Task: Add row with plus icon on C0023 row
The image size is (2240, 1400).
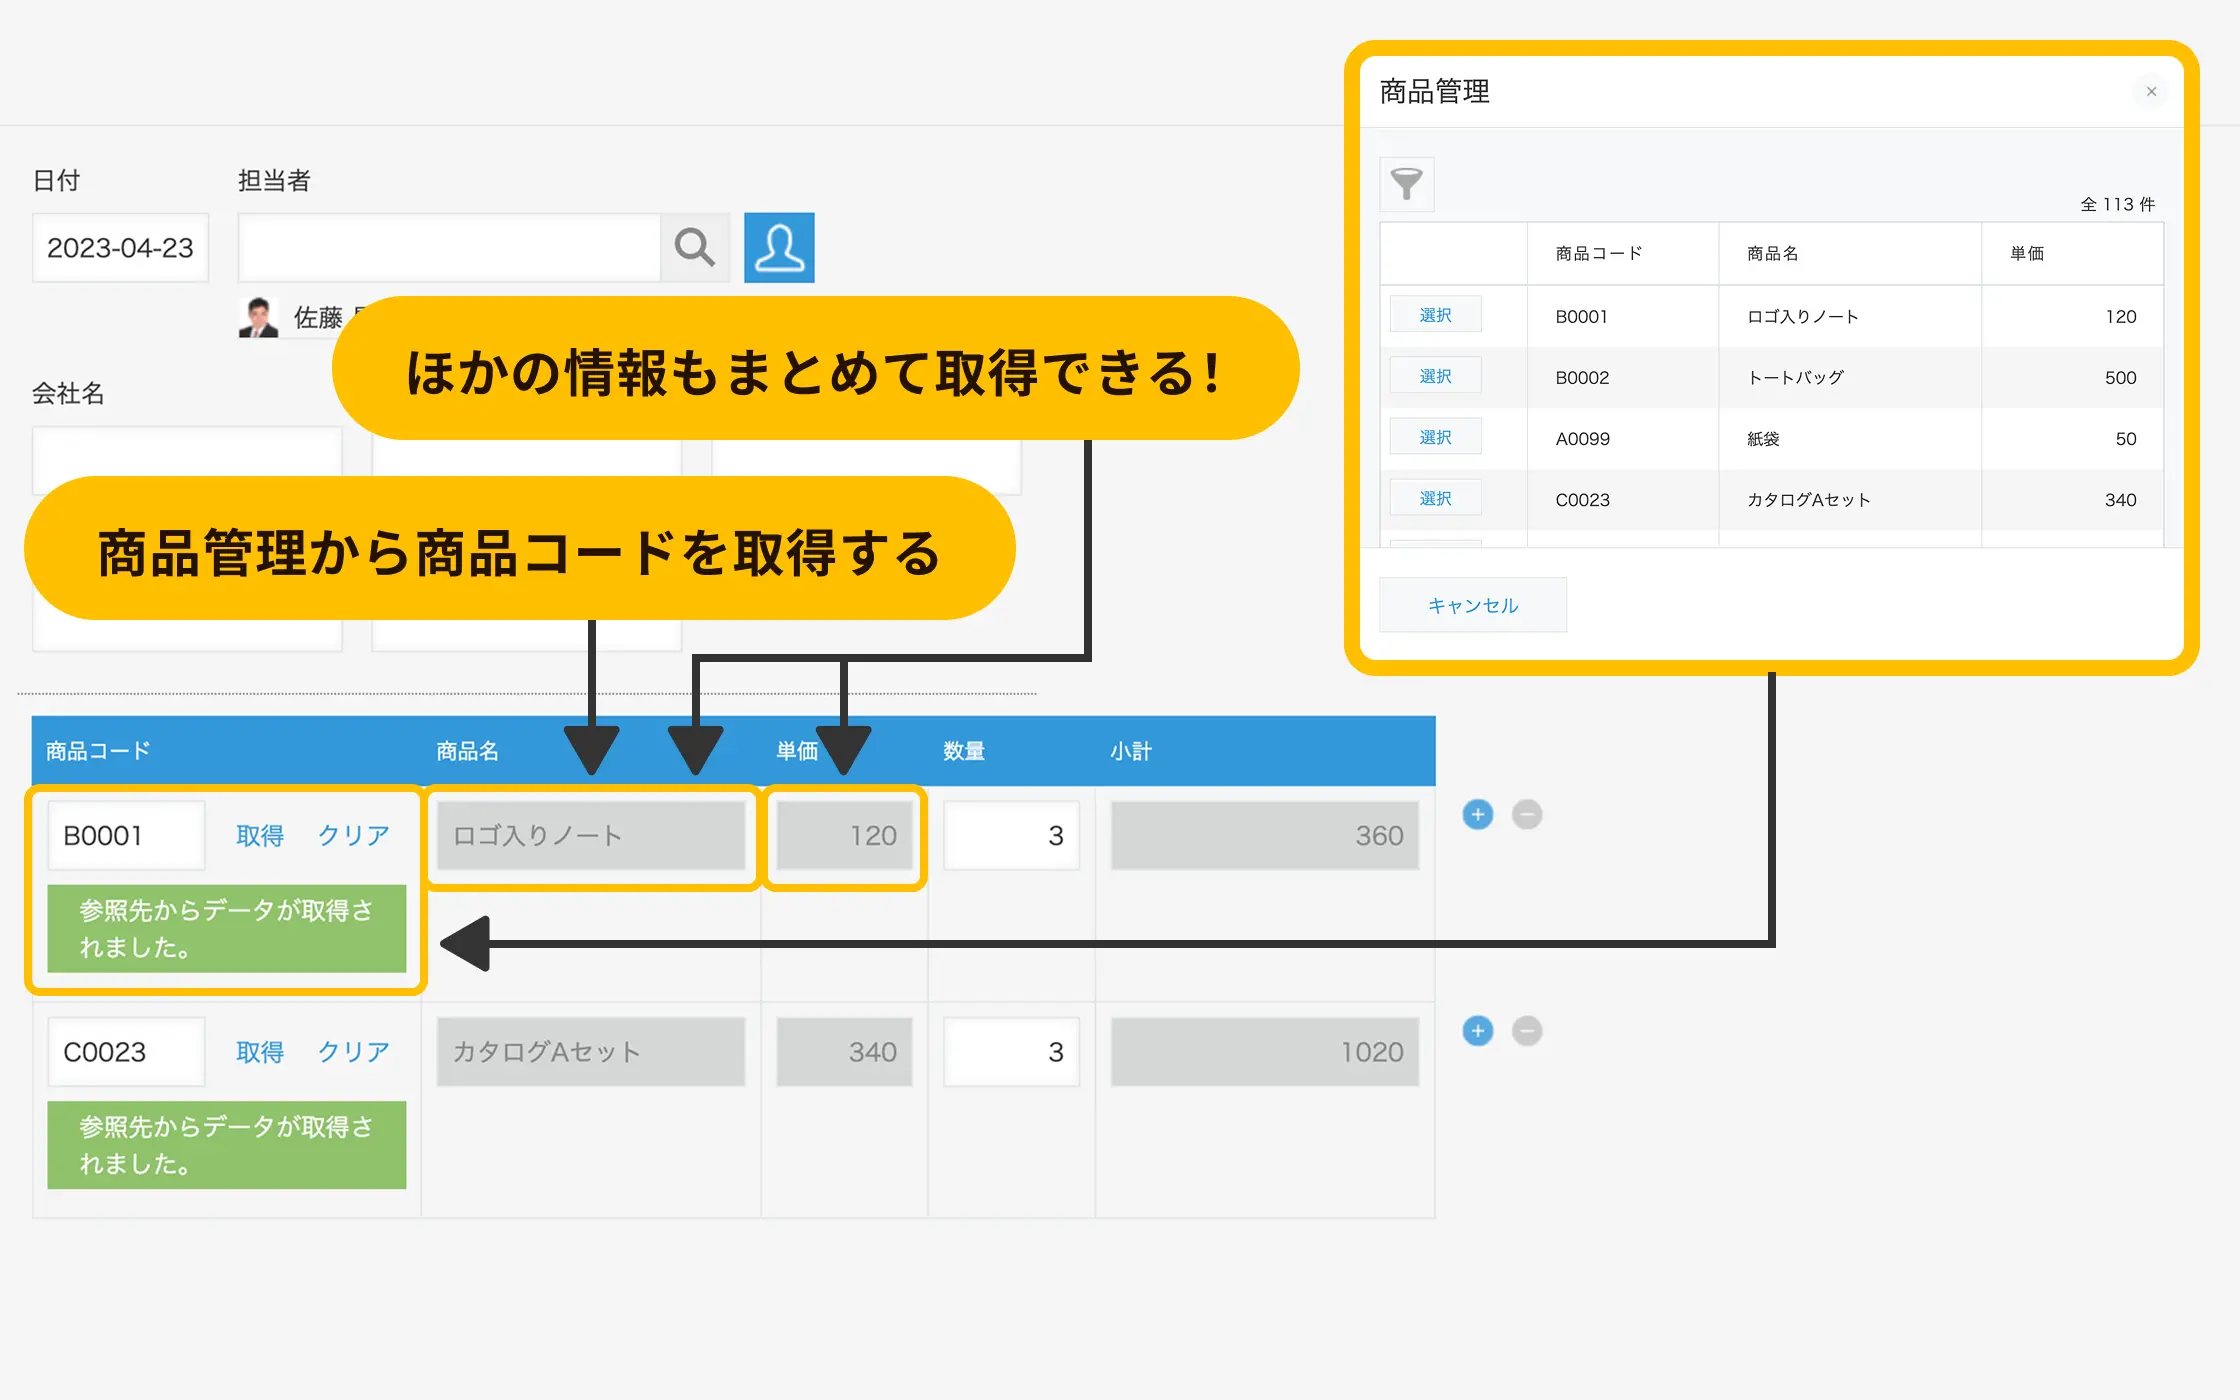Action: [x=1477, y=1031]
